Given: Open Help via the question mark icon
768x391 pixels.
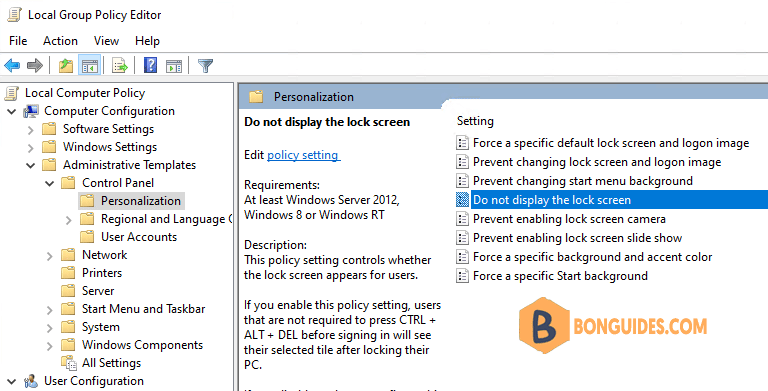Looking at the screenshot, I should pos(150,65).
